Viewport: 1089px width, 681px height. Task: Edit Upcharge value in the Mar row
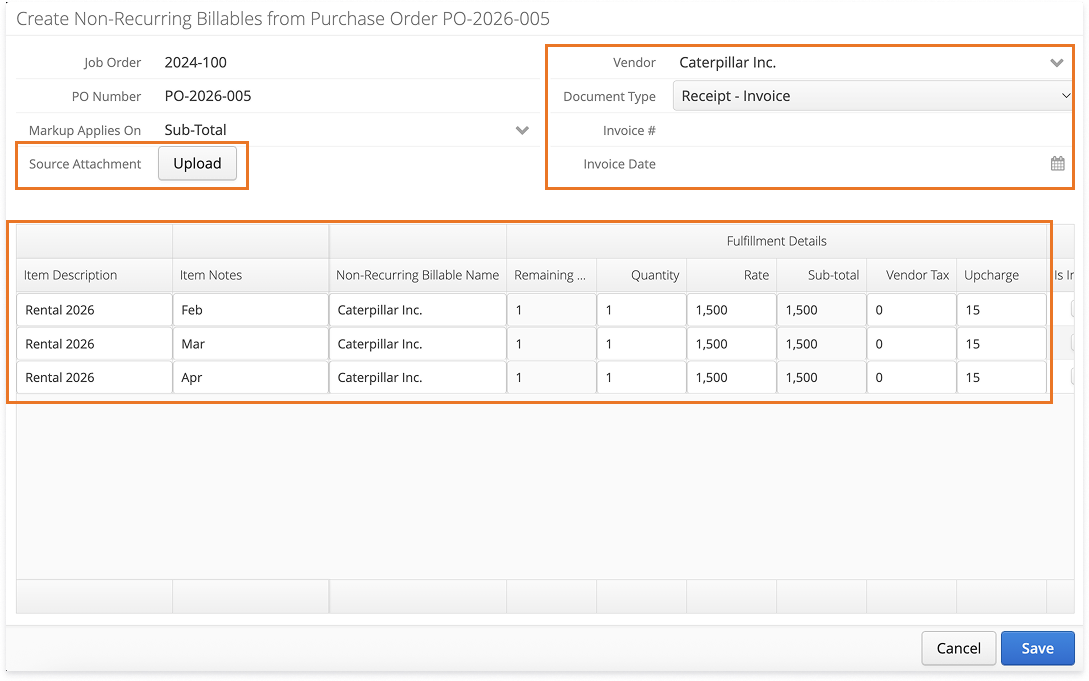tap(1001, 344)
